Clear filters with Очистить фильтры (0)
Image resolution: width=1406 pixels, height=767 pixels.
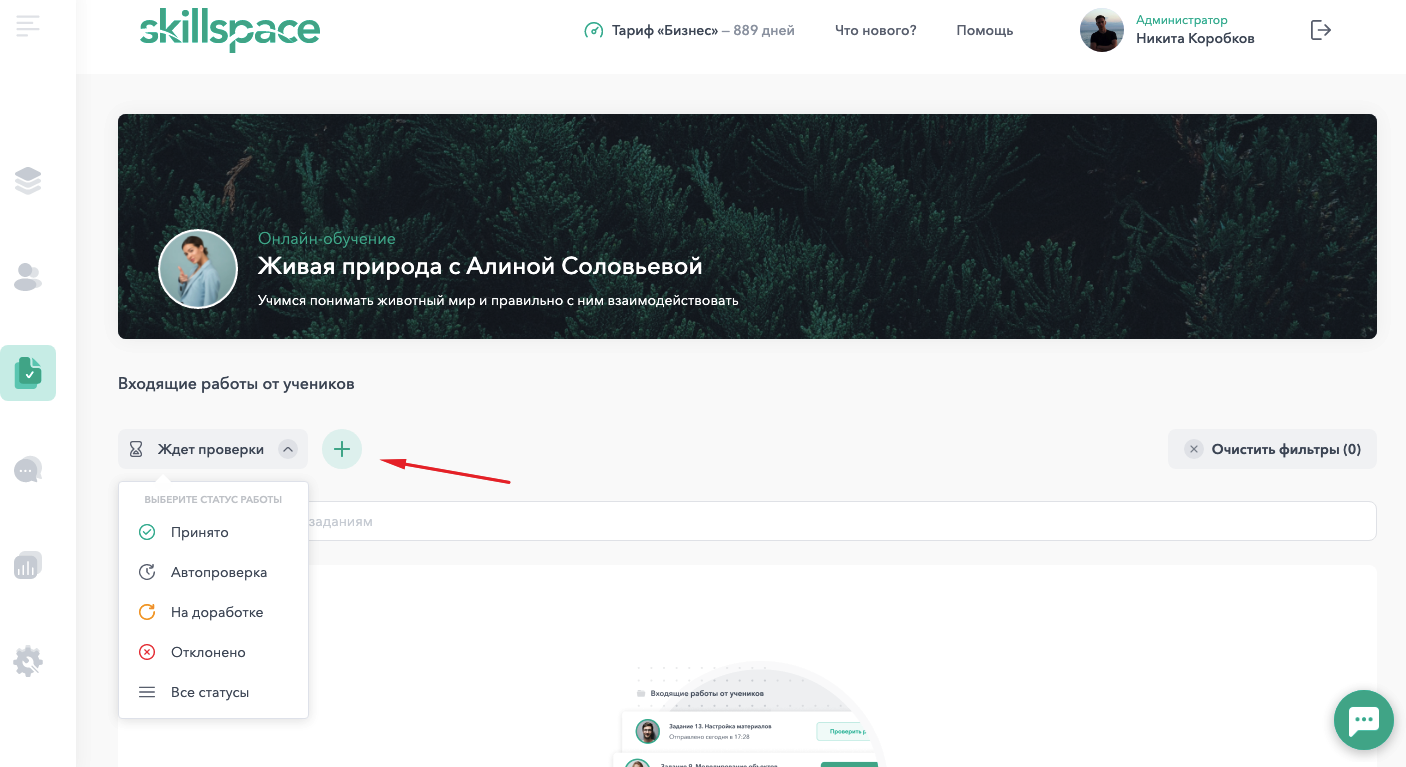click(x=1272, y=449)
